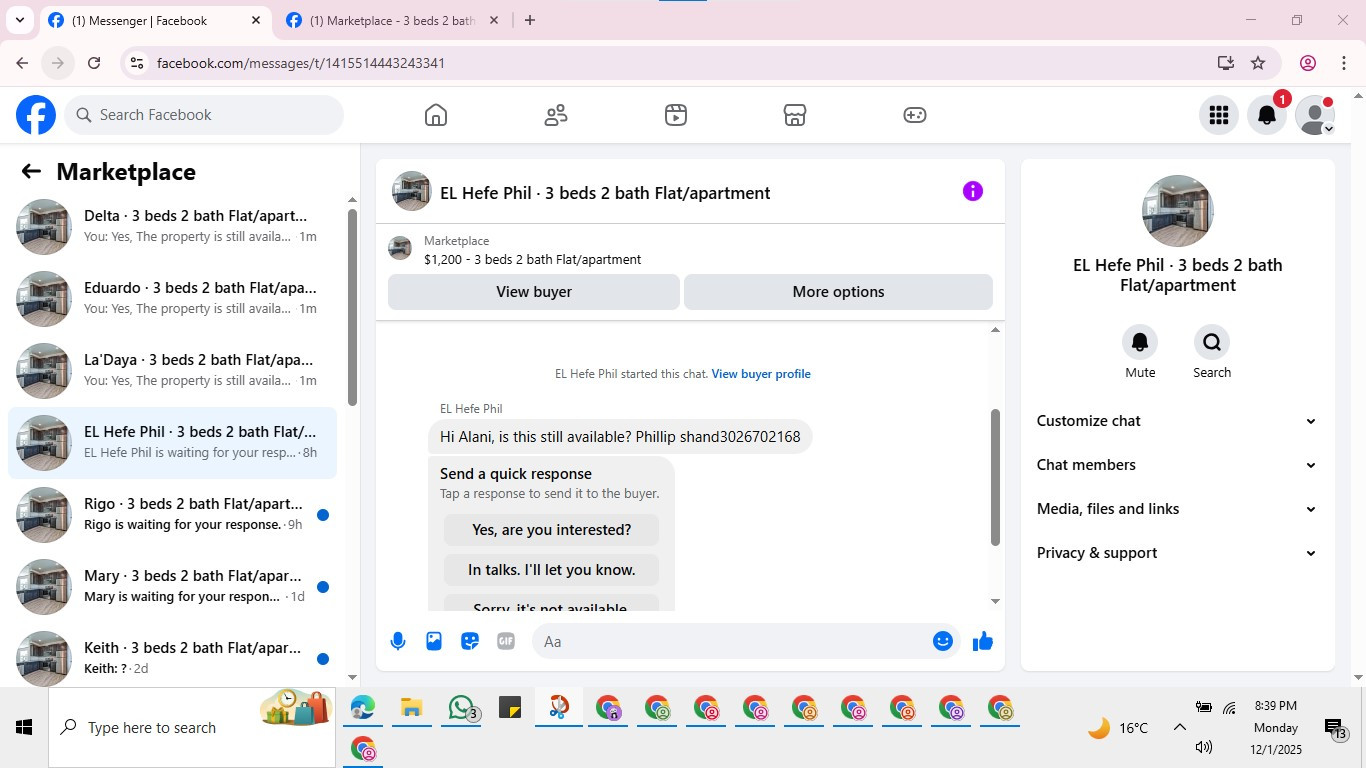The image size is (1366, 768).
Task: Open the View buyer profile link
Action: pyautogui.click(x=761, y=374)
